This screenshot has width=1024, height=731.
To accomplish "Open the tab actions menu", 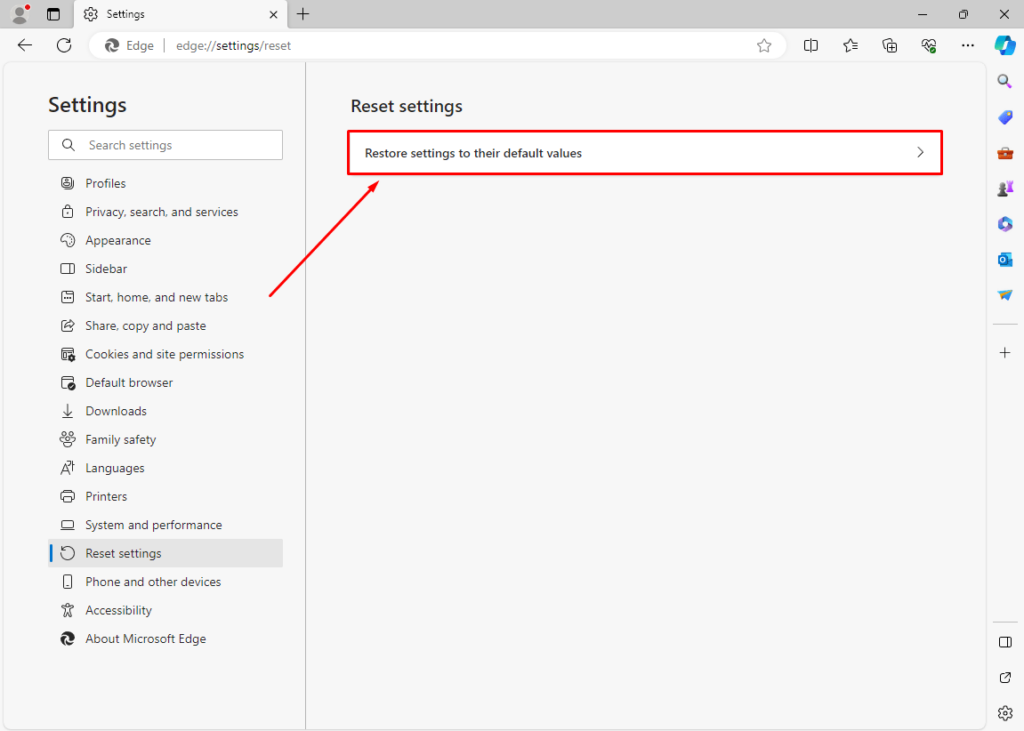I will 53,14.
